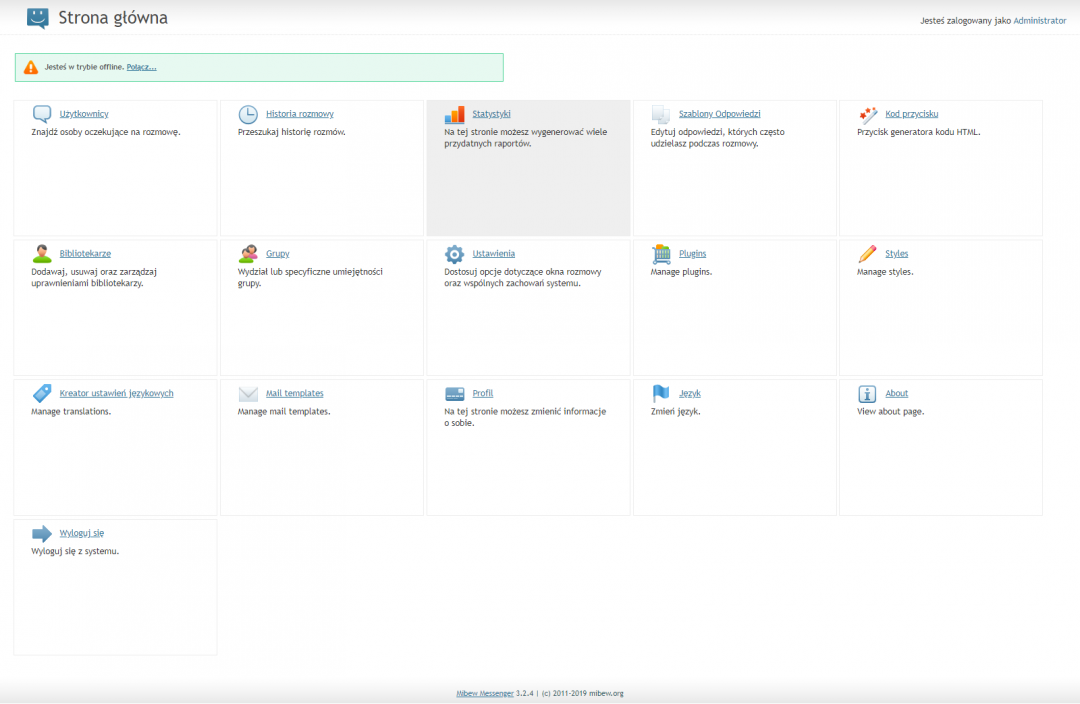Click the Użytkownicy speech bubble icon
This screenshot has width=1080, height=704.
(42, 114)
